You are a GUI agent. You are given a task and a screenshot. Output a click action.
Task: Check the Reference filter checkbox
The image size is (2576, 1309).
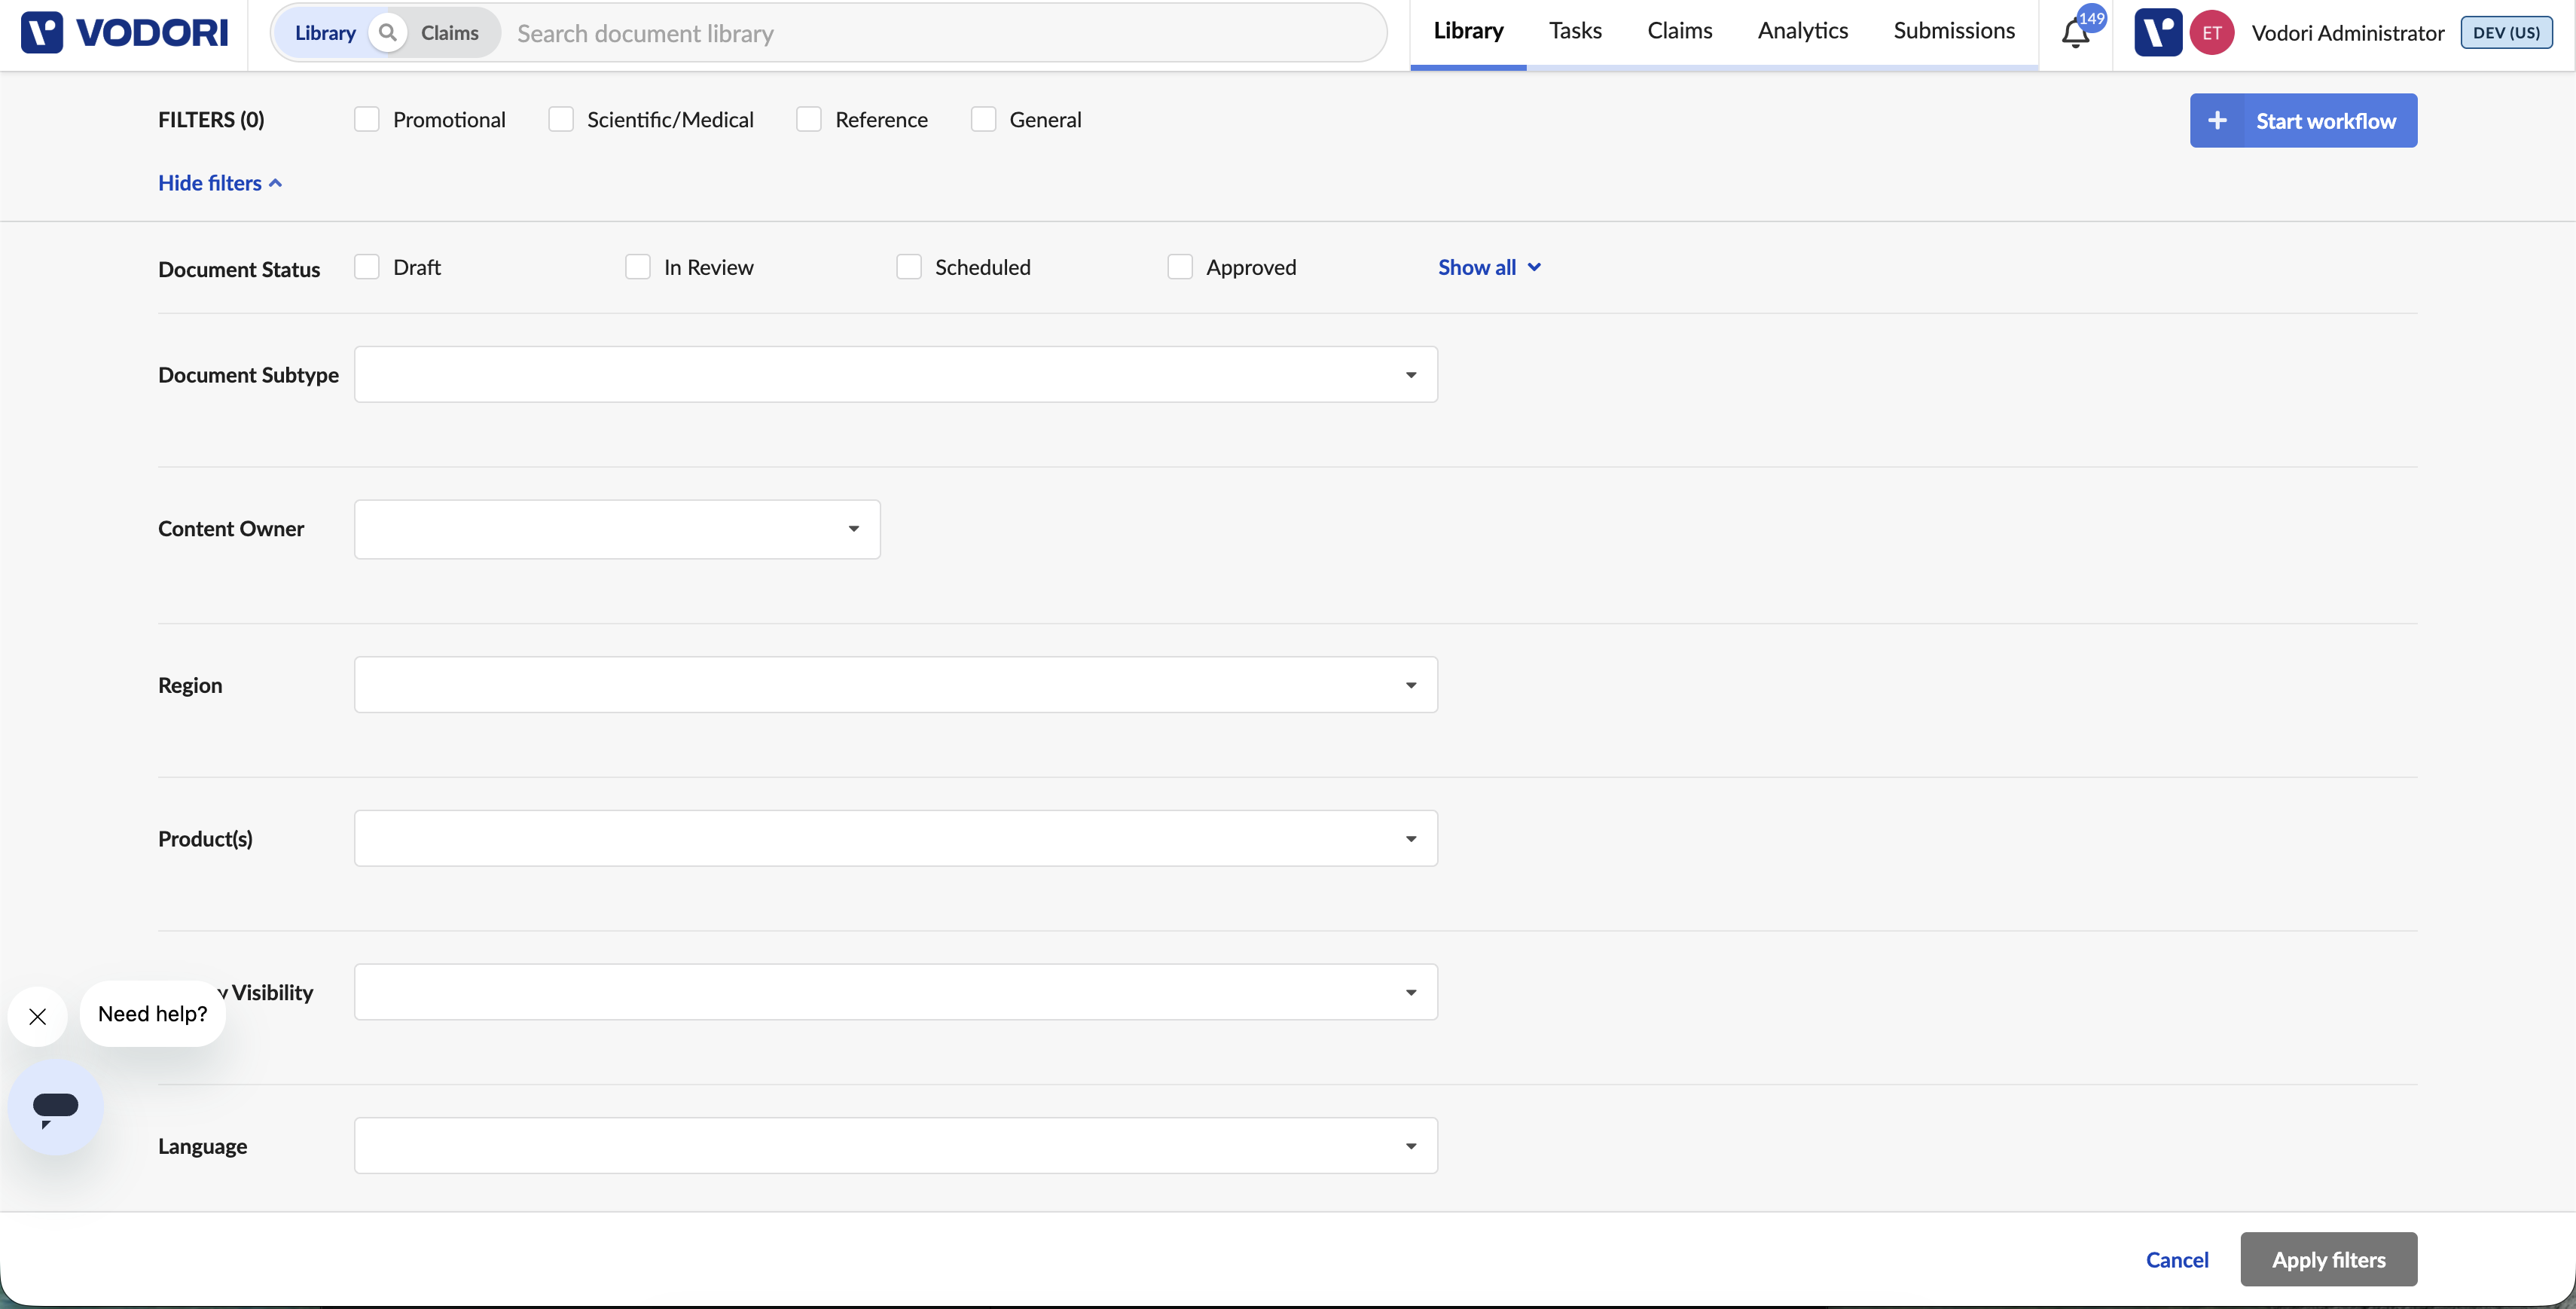pos(809,120)
